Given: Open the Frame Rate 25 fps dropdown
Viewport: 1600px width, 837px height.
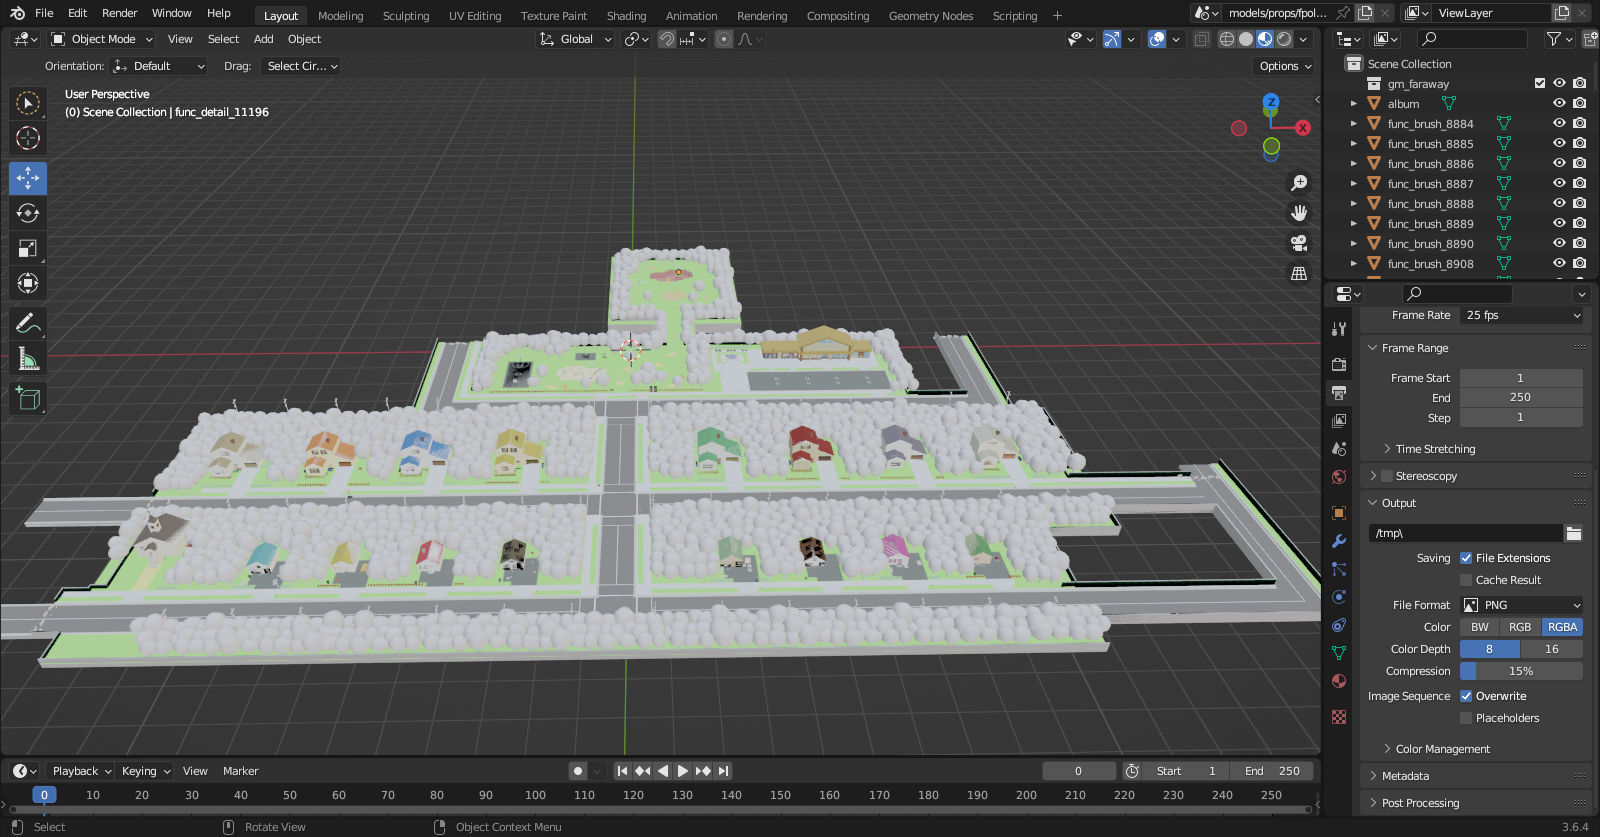Looking at the screenshot, I should tap(1521, 315).
